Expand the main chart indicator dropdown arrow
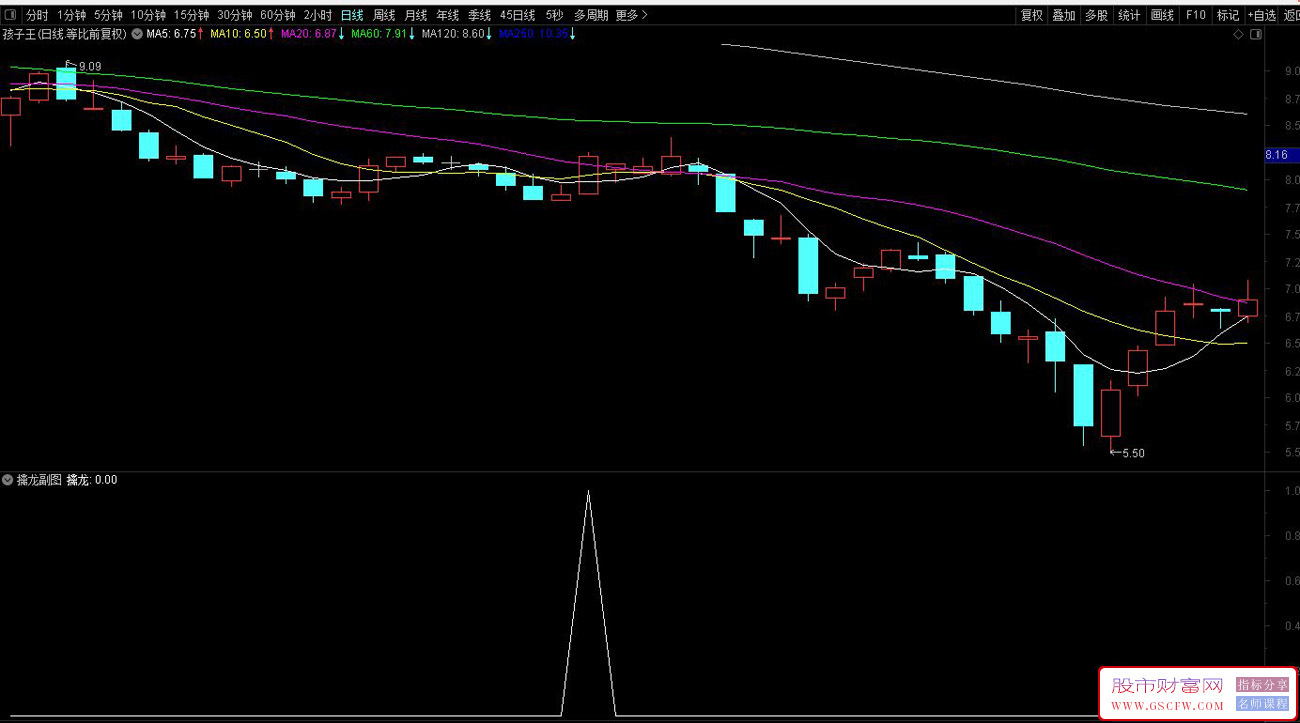 click(x=136, y=34)
